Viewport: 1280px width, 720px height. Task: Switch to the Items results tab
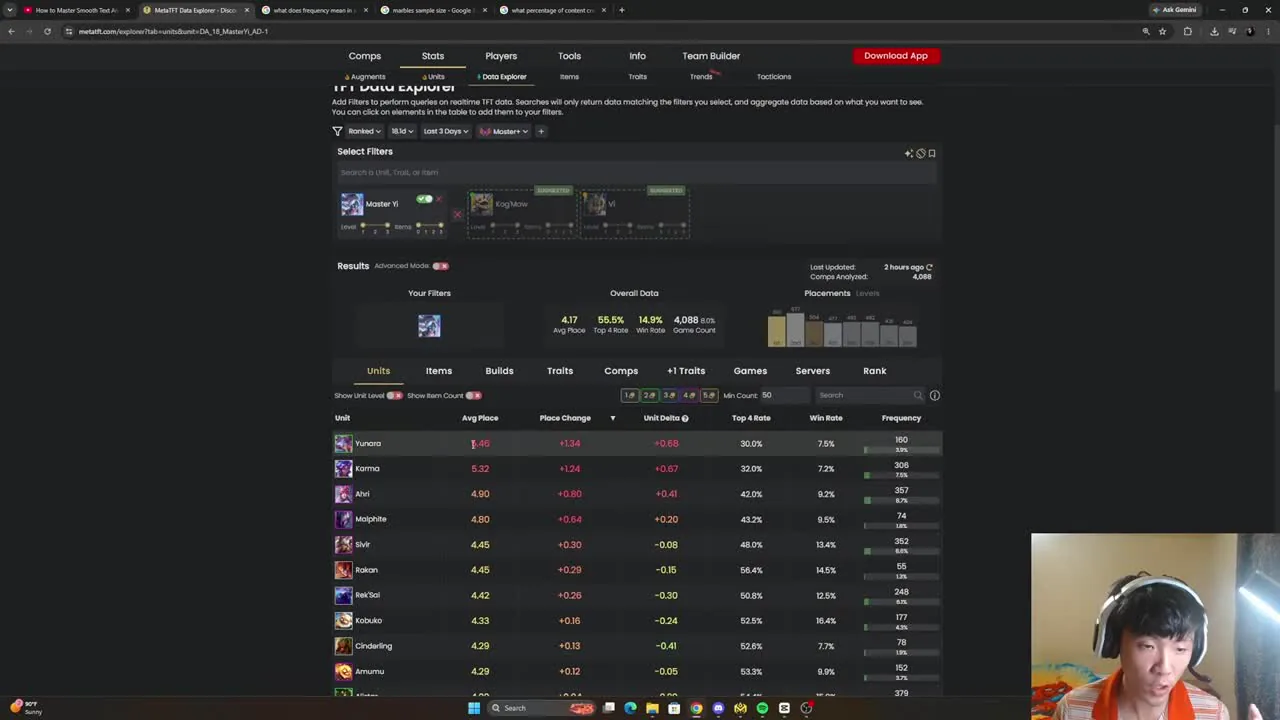tap(439, 371)
